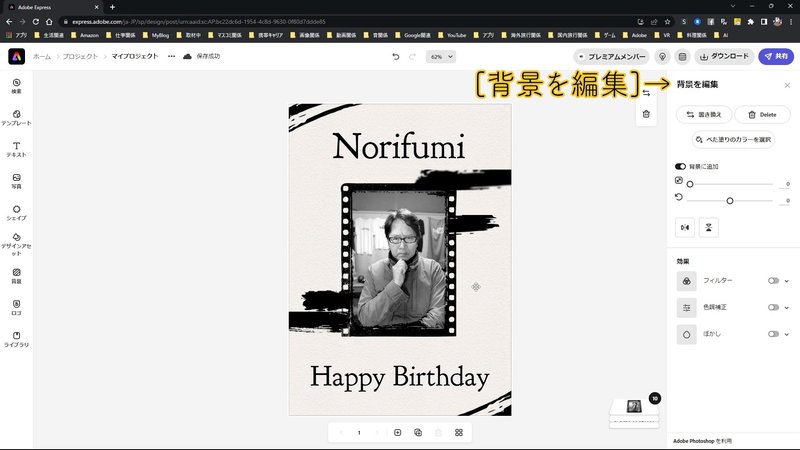Viewport: 800px width, 450px height.
Task: Open the calendar scheduler icon
Action: tap(682, 57)
